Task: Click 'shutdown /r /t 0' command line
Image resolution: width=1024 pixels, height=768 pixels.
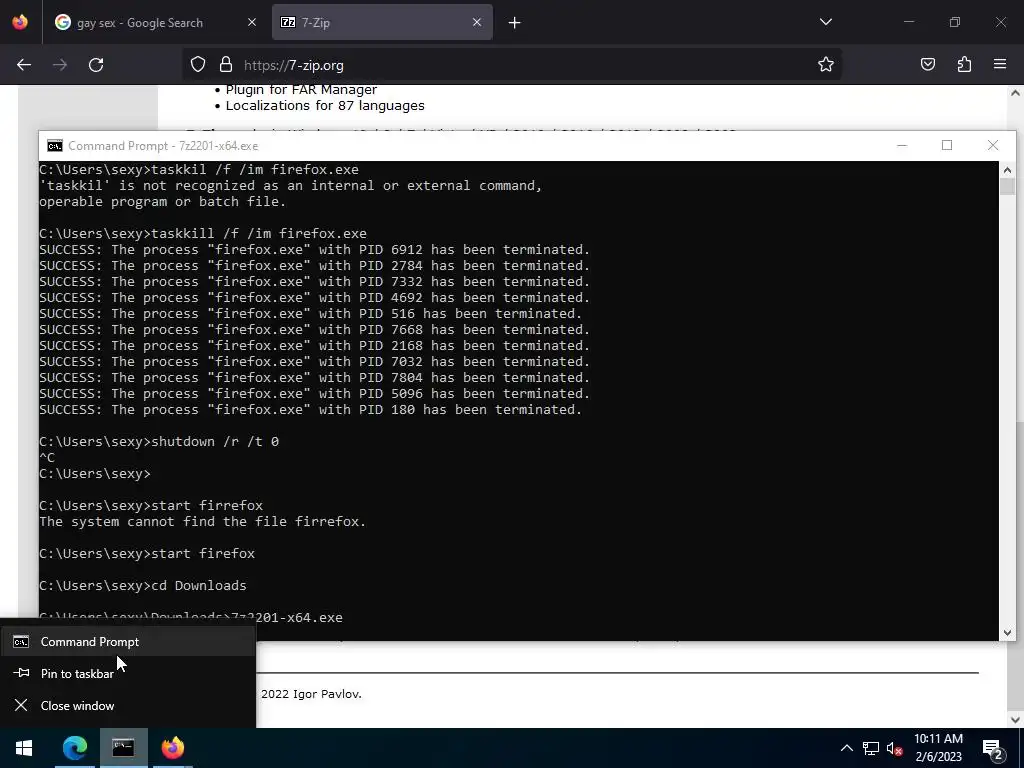Action: pos(159,441)
